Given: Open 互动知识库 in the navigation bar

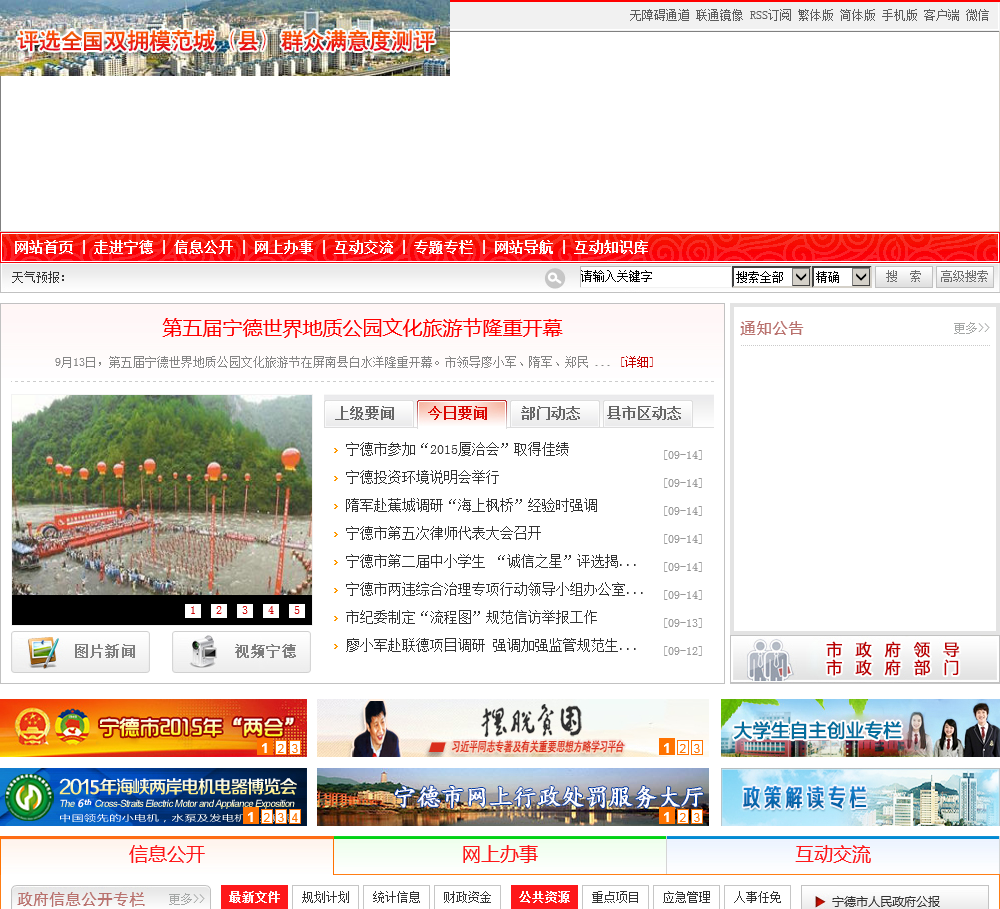Looking at the screenshot, I should [611, 248].
